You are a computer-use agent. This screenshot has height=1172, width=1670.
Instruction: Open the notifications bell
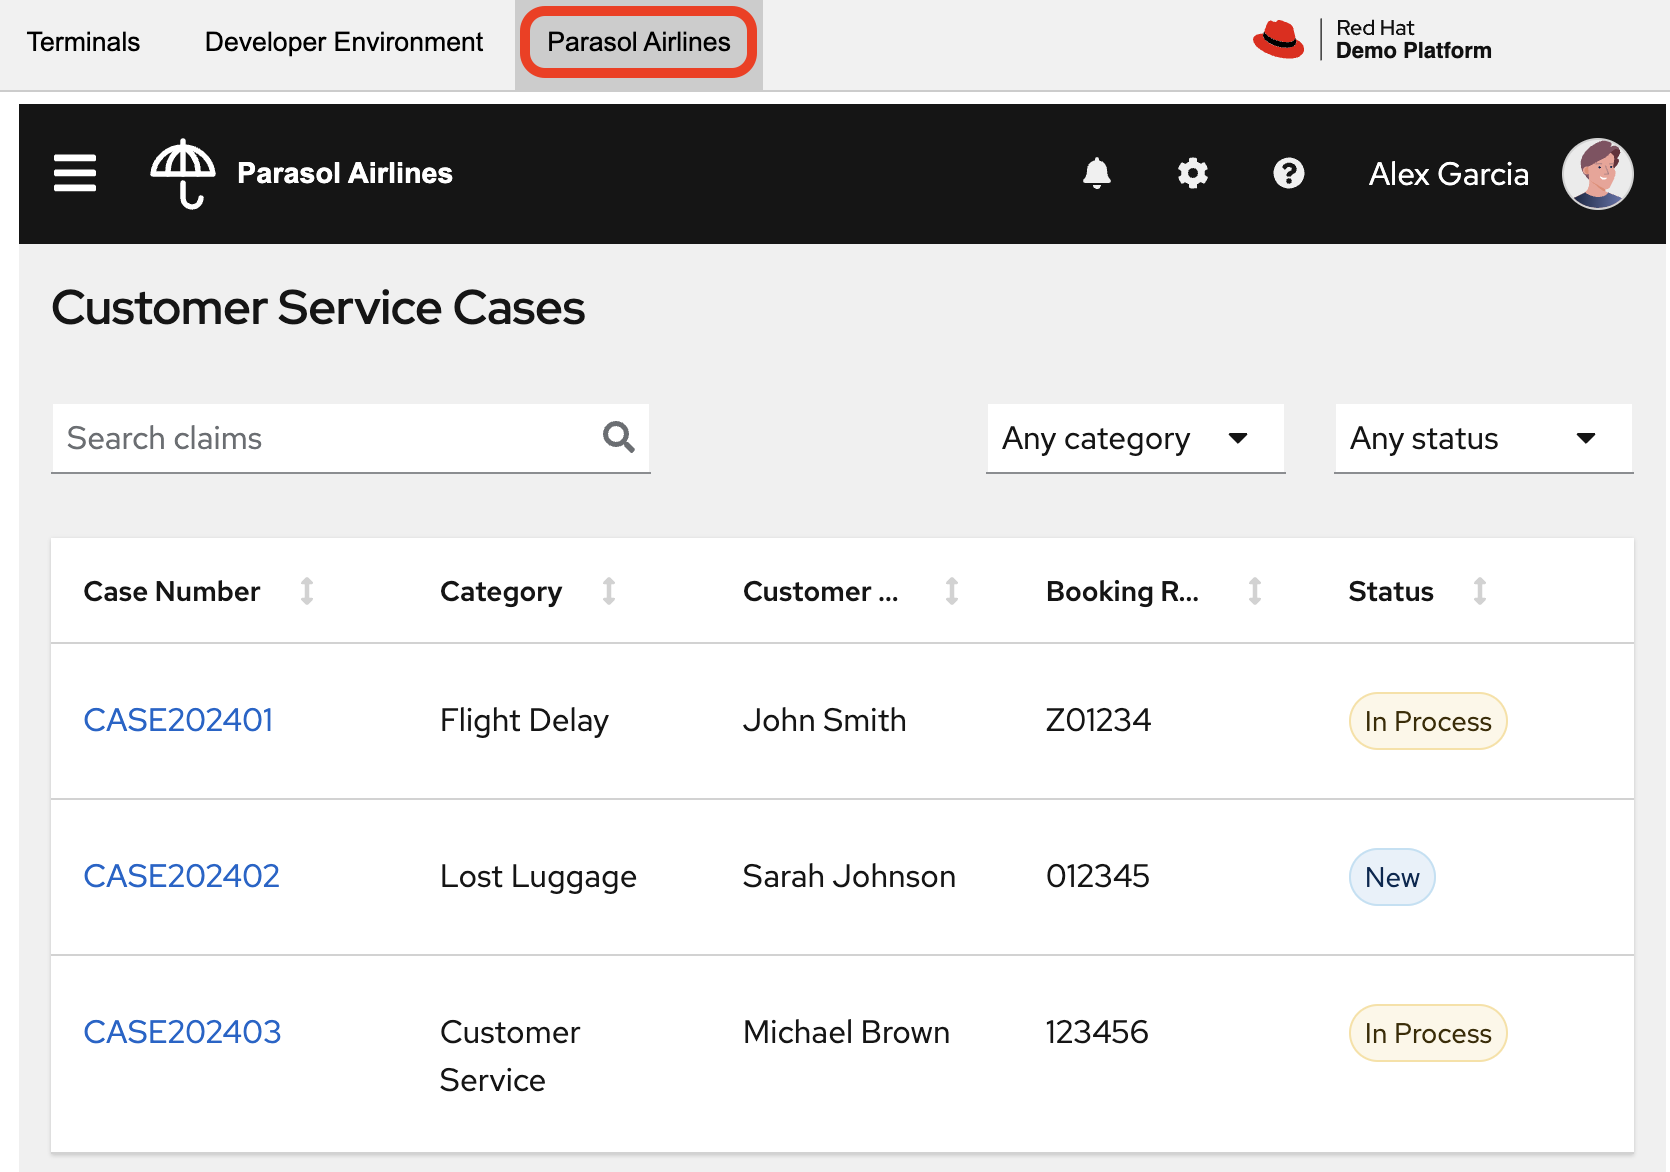click(1097, 173)
